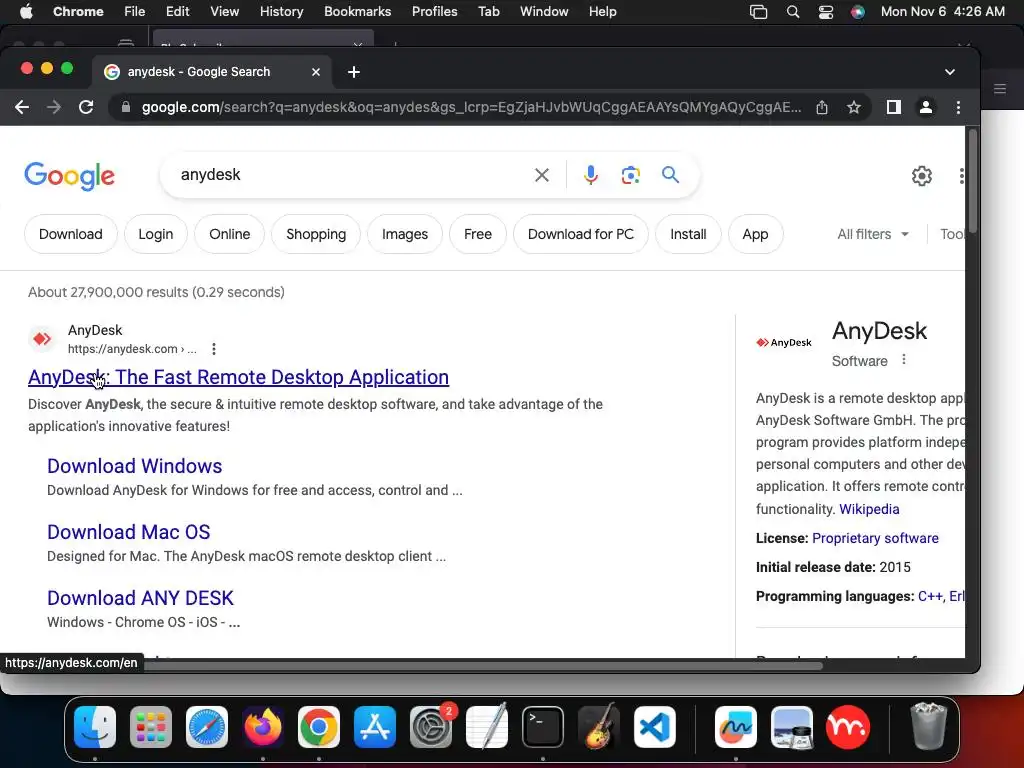Select the Free filter chip
The image size is (1024, 768).
[x=478, y=234]
